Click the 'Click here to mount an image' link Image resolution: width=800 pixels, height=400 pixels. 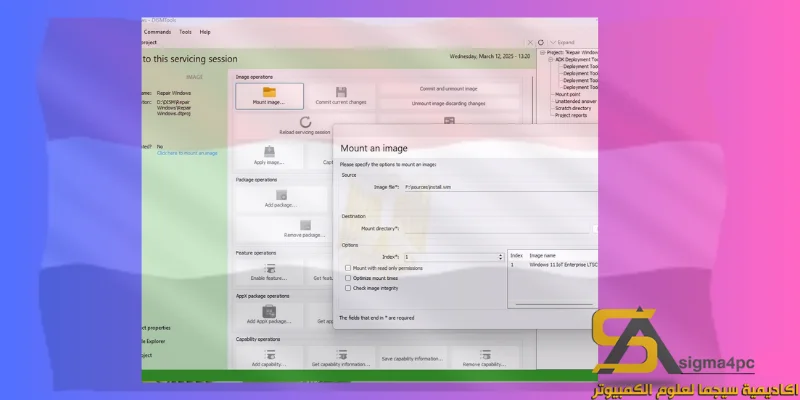coord(187,153)
